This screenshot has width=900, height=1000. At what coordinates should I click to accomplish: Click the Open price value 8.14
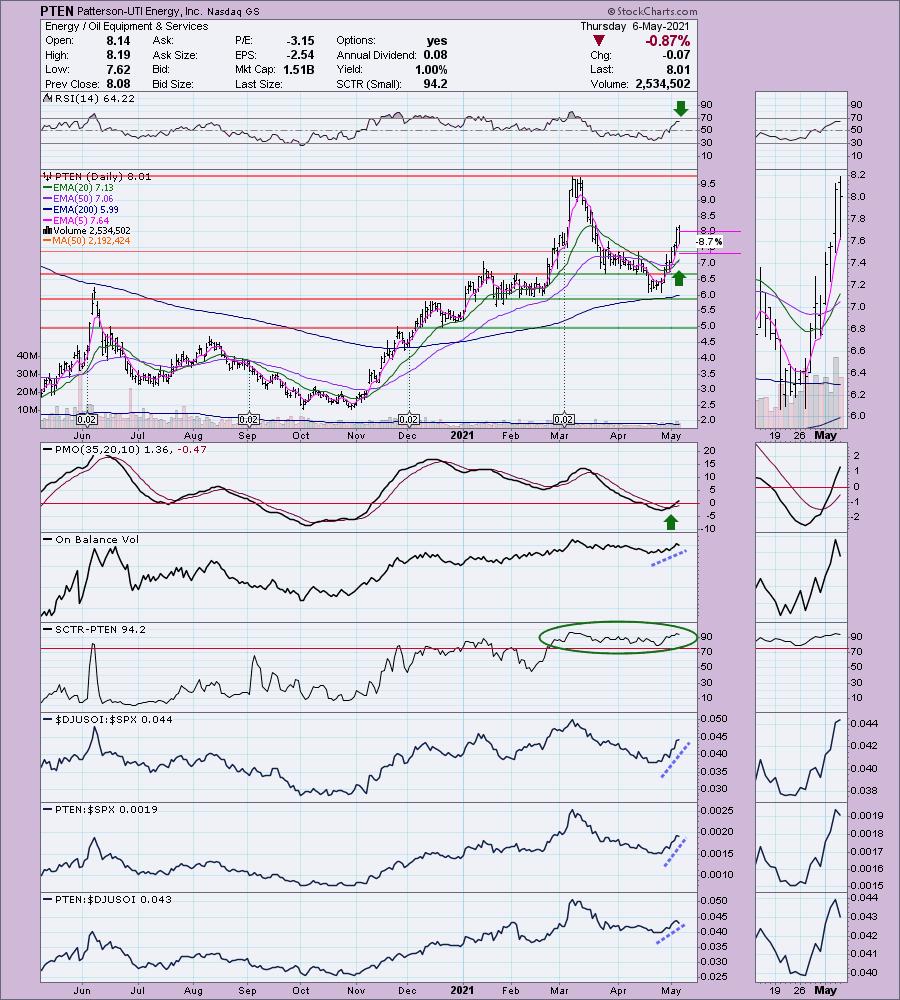(x=118, y=41)
